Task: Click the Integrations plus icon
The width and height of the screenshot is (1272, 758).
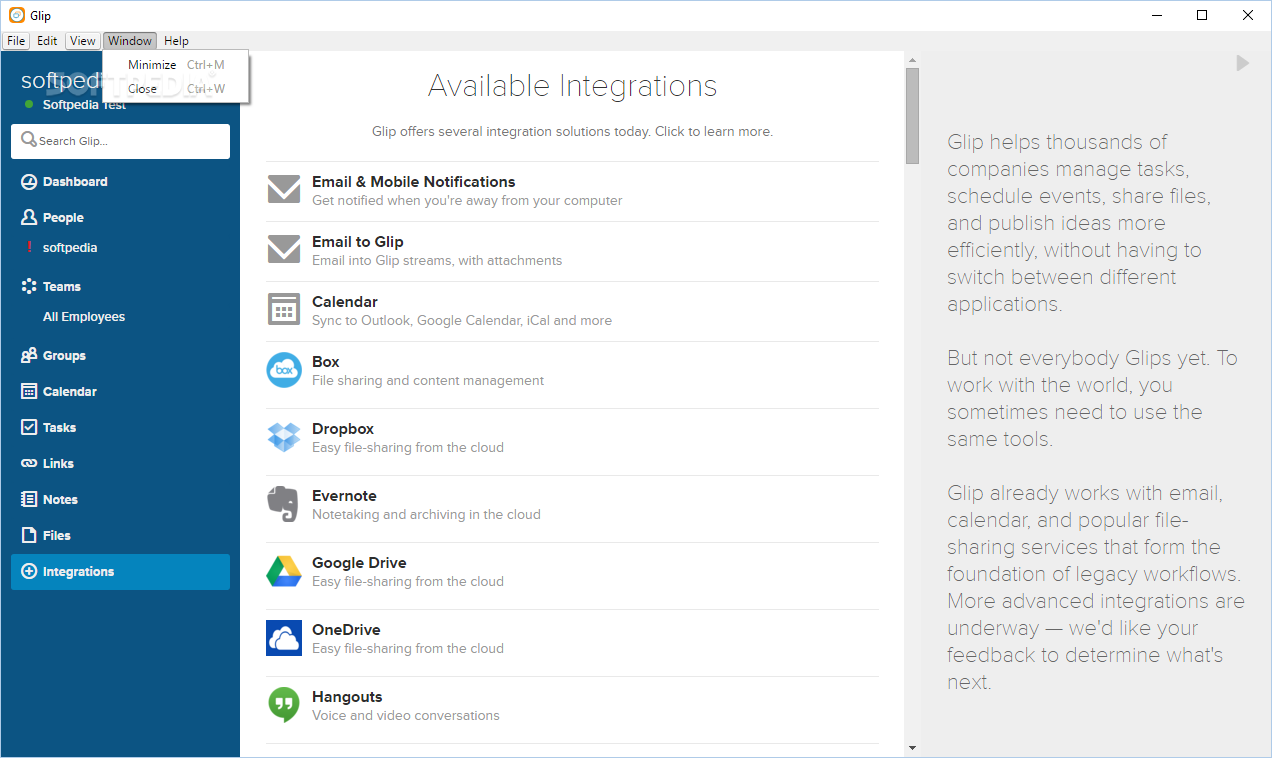Action: click(29, 571)
